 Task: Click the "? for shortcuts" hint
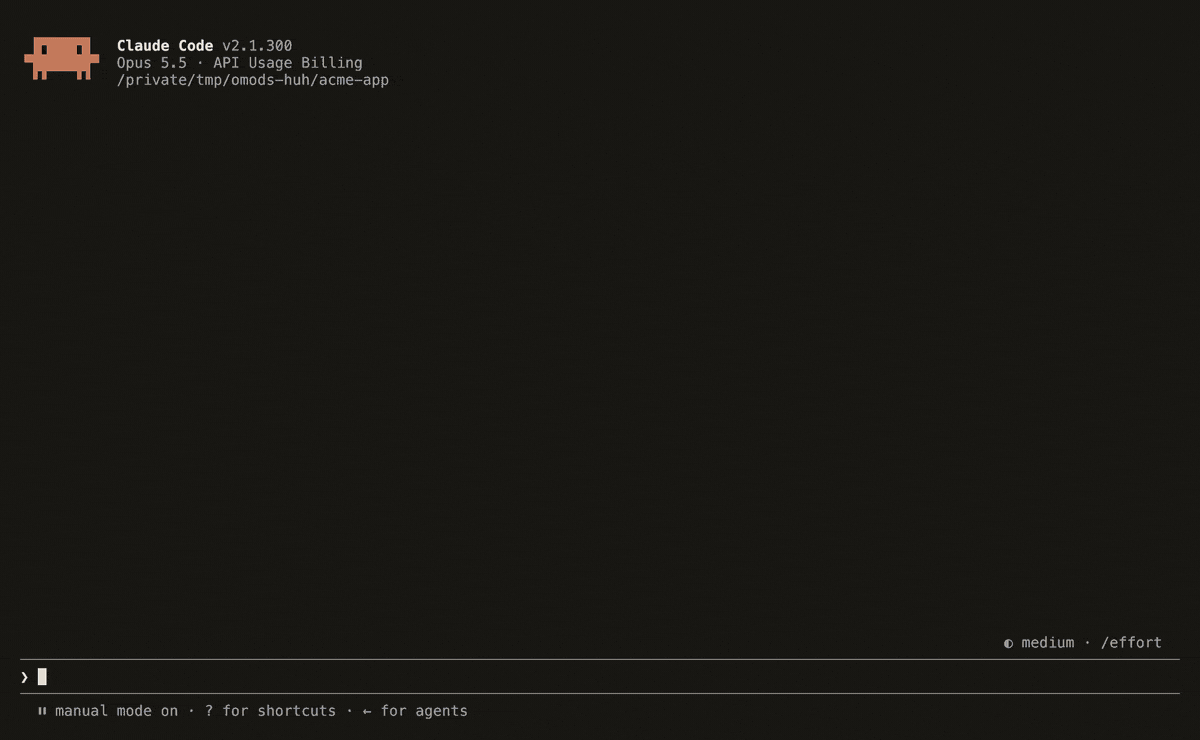pyautogui.click(x=270, y=711)
